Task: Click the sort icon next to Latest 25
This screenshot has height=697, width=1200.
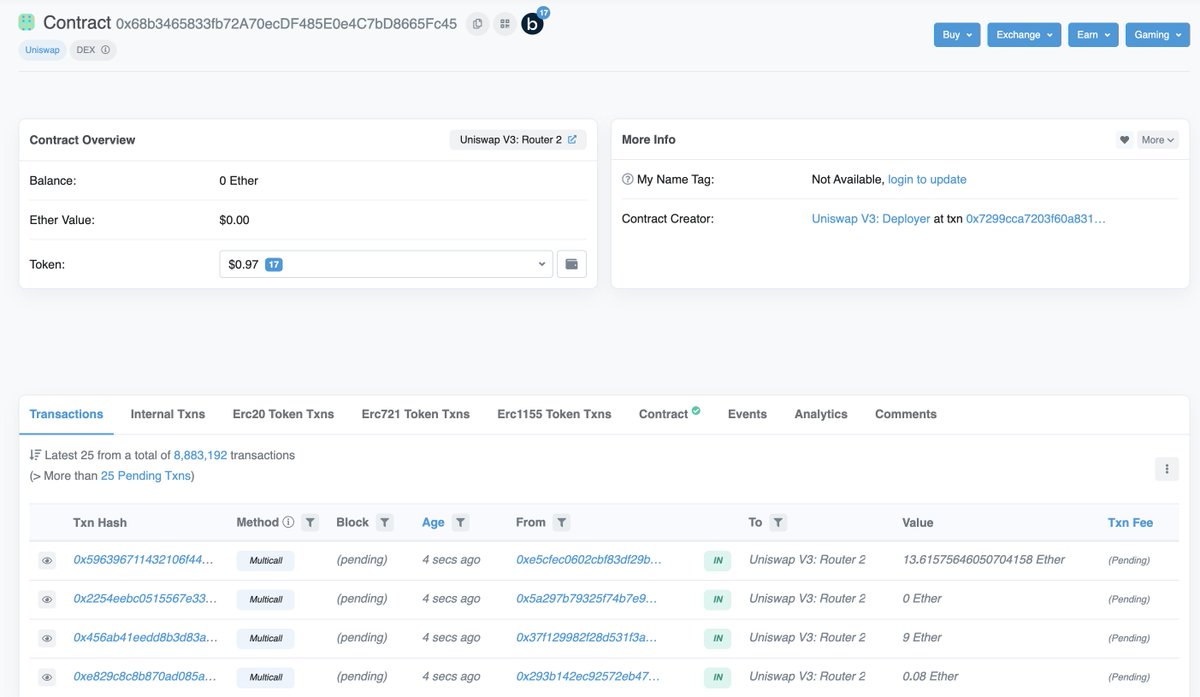Action: (35, 455)
